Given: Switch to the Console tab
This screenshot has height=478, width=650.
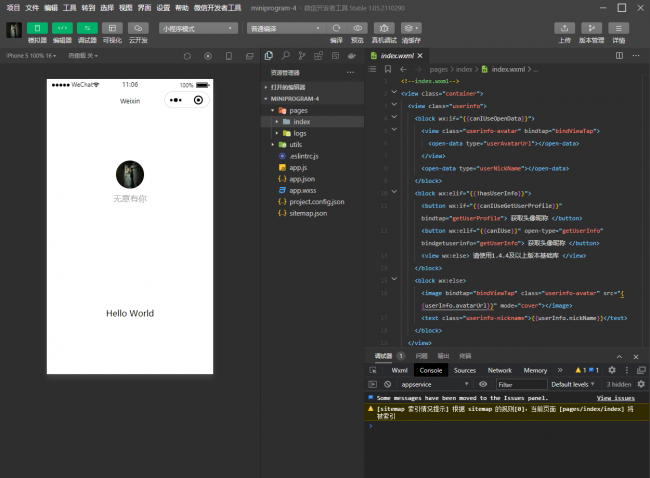Looking at the screenshot, I should [431, 370].
